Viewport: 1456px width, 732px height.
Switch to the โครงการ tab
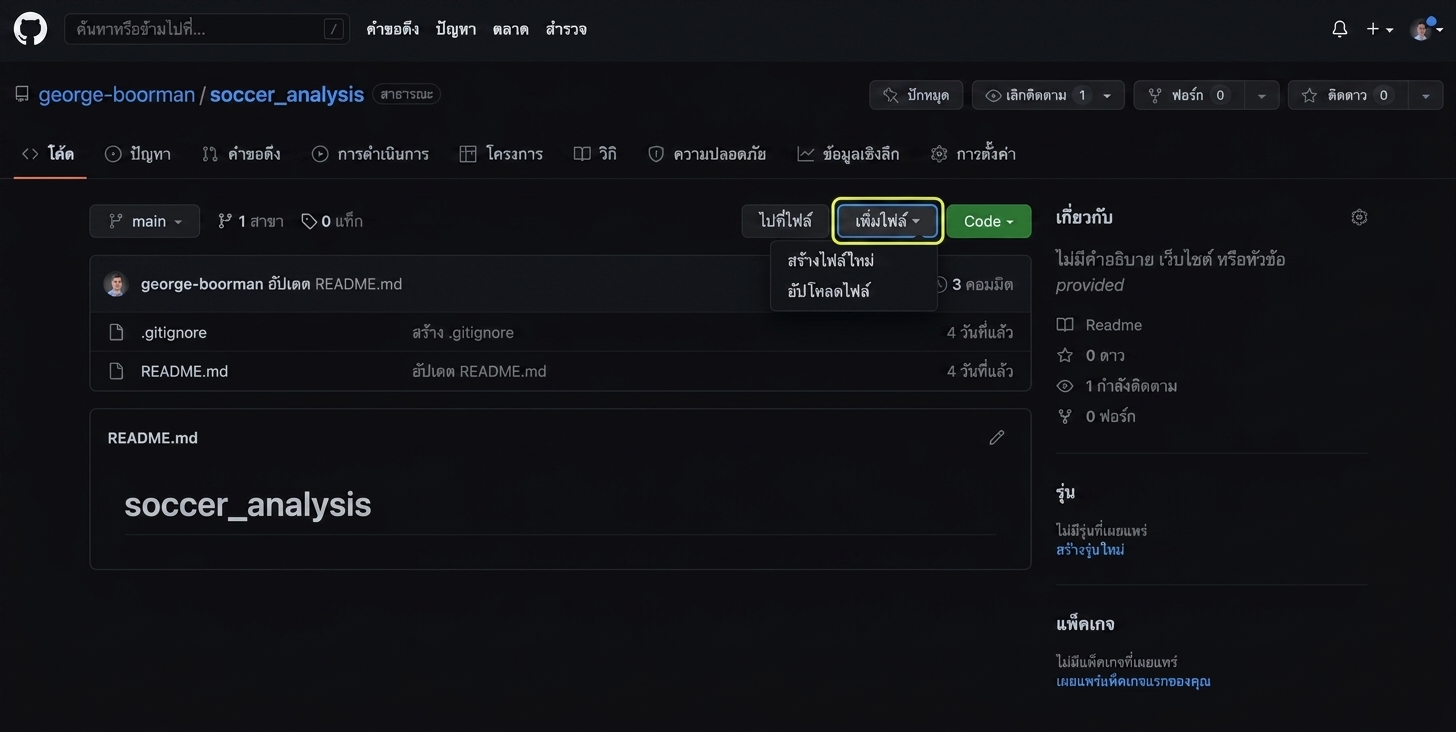[x=501, y=154]
